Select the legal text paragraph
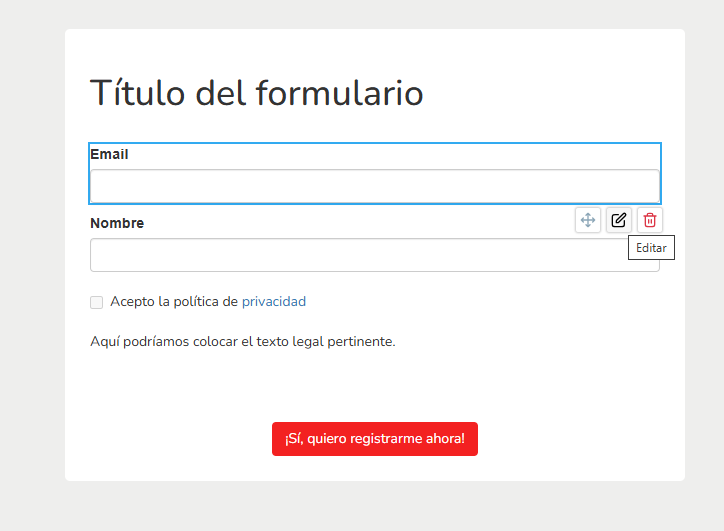This screenshot has width=724, height=531. pos(242,341)
